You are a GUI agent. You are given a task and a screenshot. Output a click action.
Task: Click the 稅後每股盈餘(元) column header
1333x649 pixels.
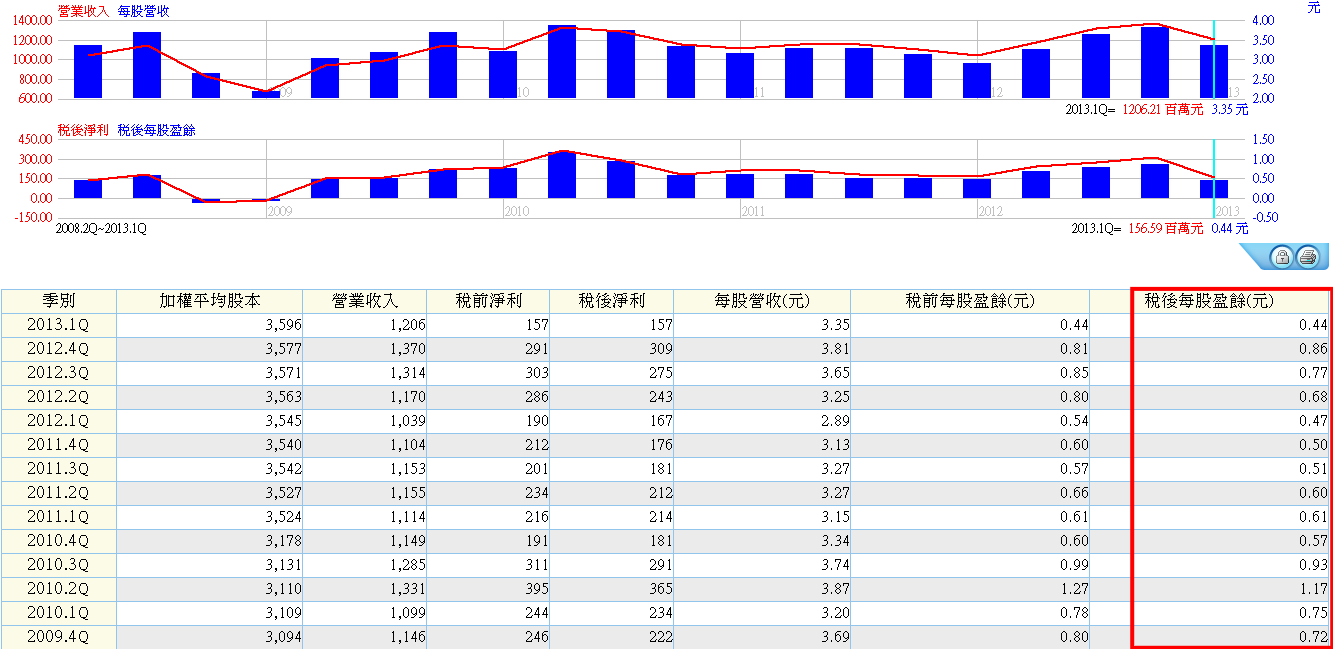(x=1209, y=301)
